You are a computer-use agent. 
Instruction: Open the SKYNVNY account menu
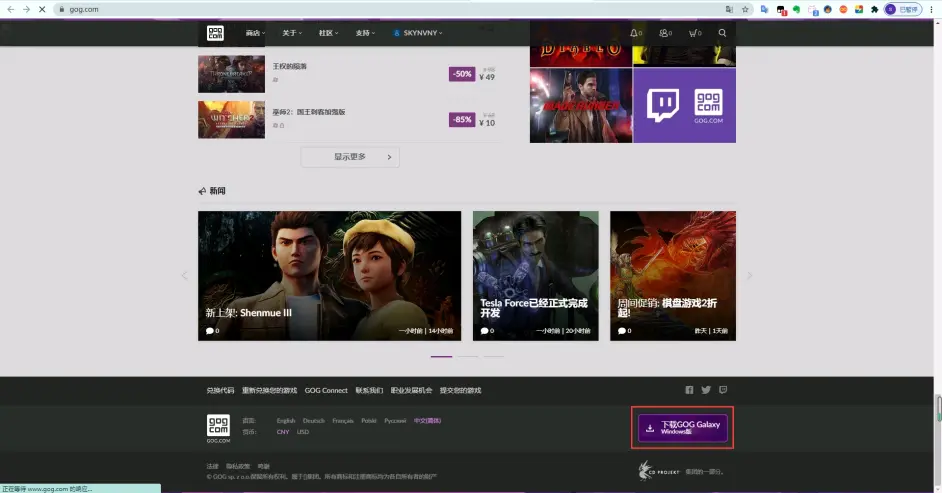point(418,33)
